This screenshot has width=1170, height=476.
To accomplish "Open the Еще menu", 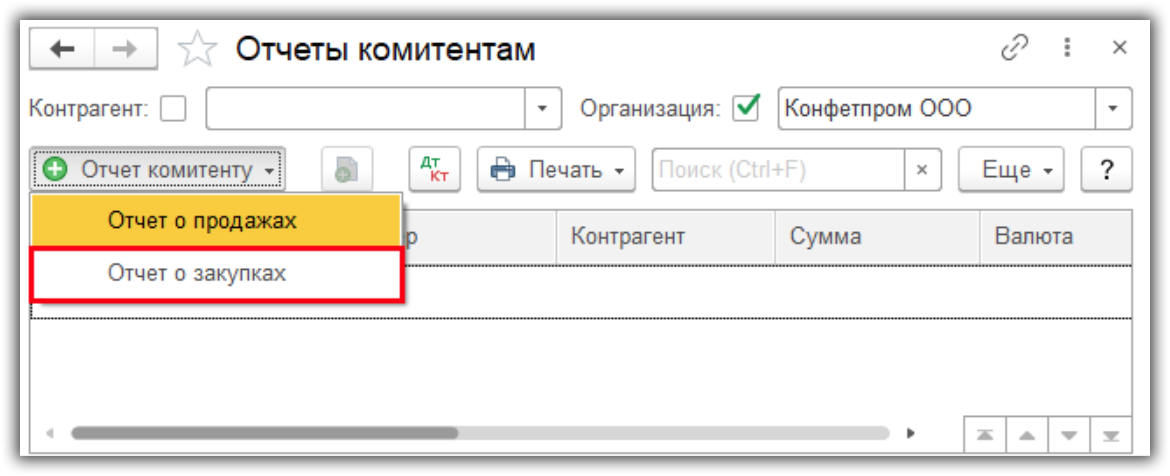I will (x=1011, y=170).
